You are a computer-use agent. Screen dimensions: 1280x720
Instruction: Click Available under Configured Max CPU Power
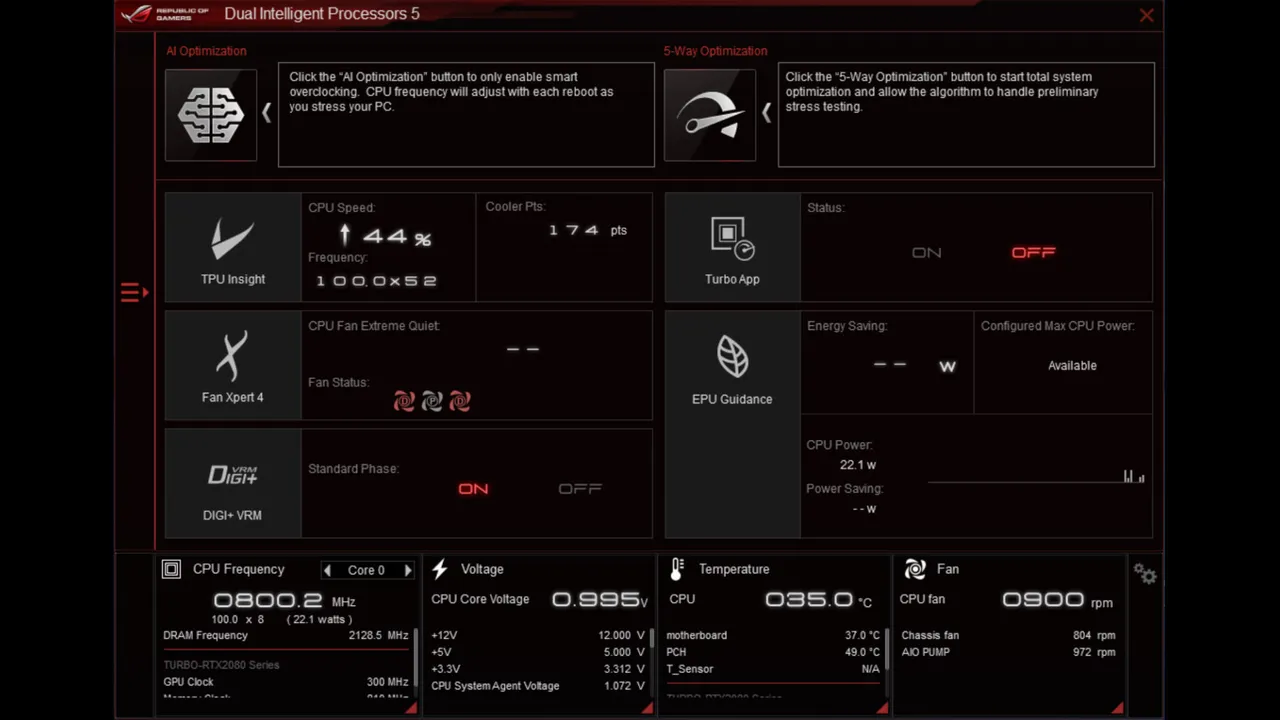point(1072,365)
